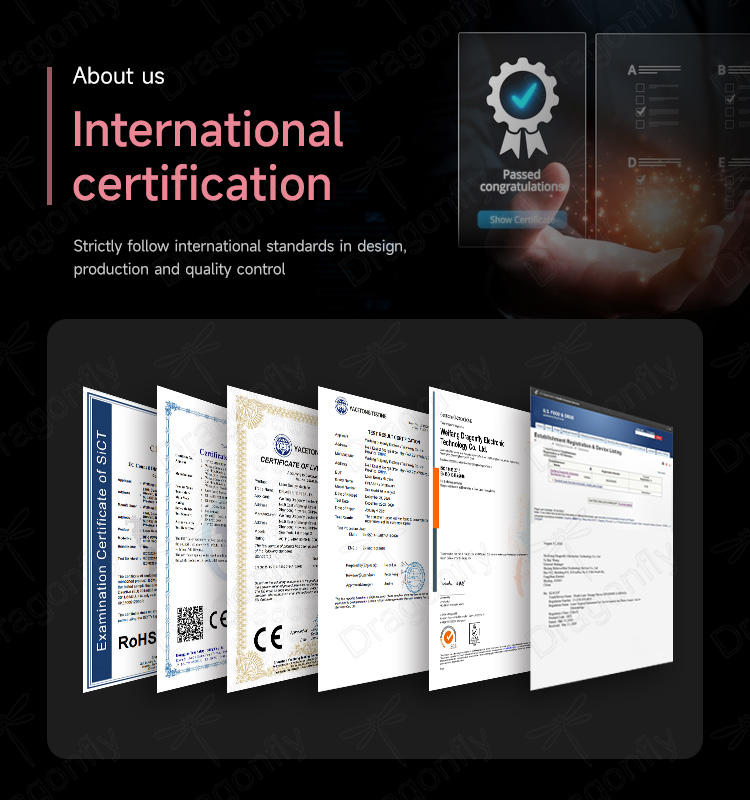Click the About us label
Viewport: 750px width, 800px height.
pos(118,76)
